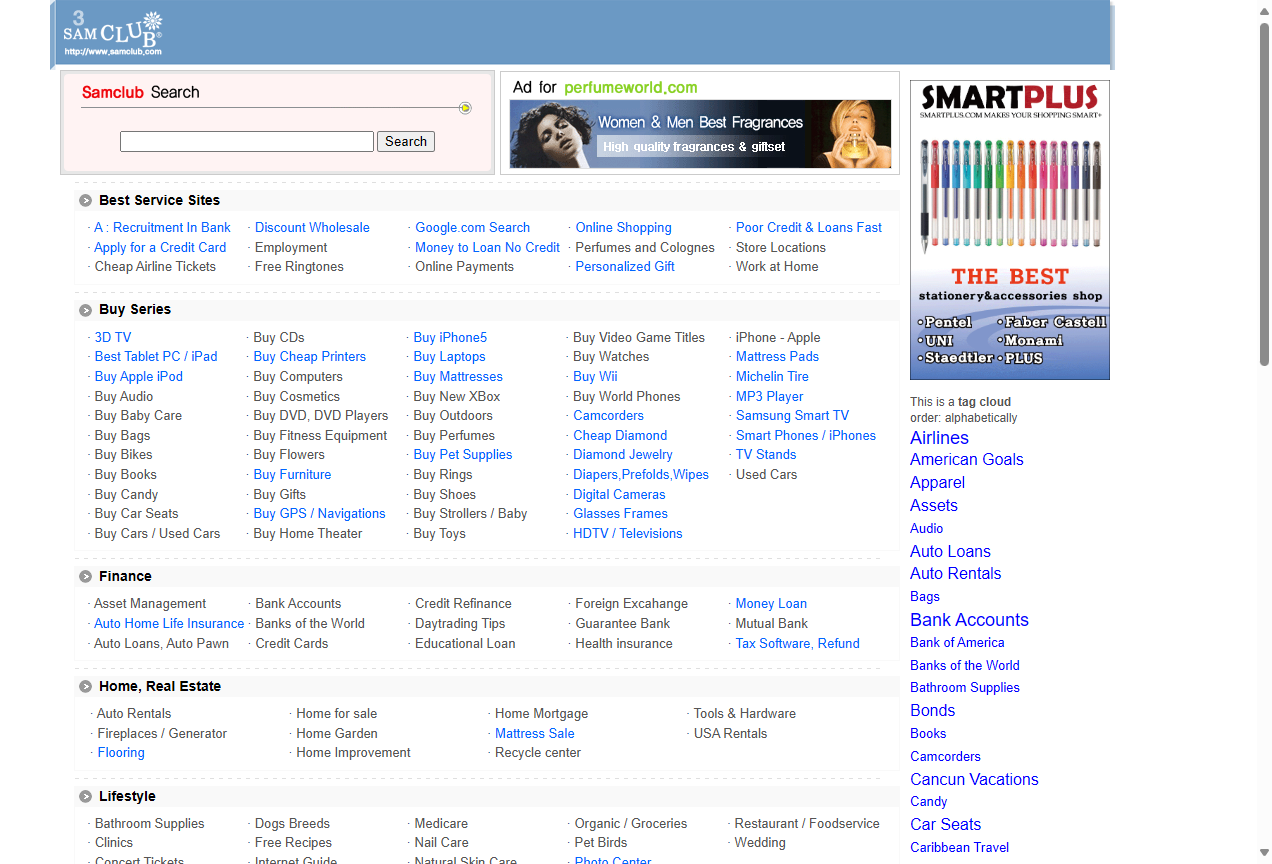The image size is (1272, 864).
Task: Click the Buy Series section bullet icon
Action: 86,310
